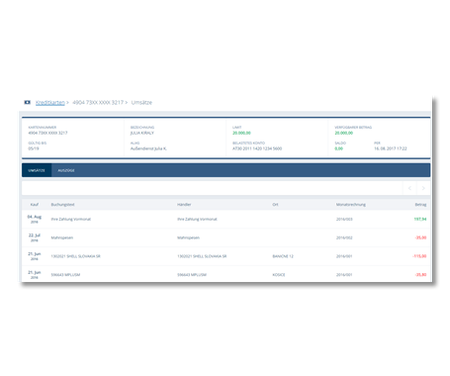
Task: Open the 04. Aug Ihre Zahlung Vormonat transaction
Action: click(x=226, y=219)
